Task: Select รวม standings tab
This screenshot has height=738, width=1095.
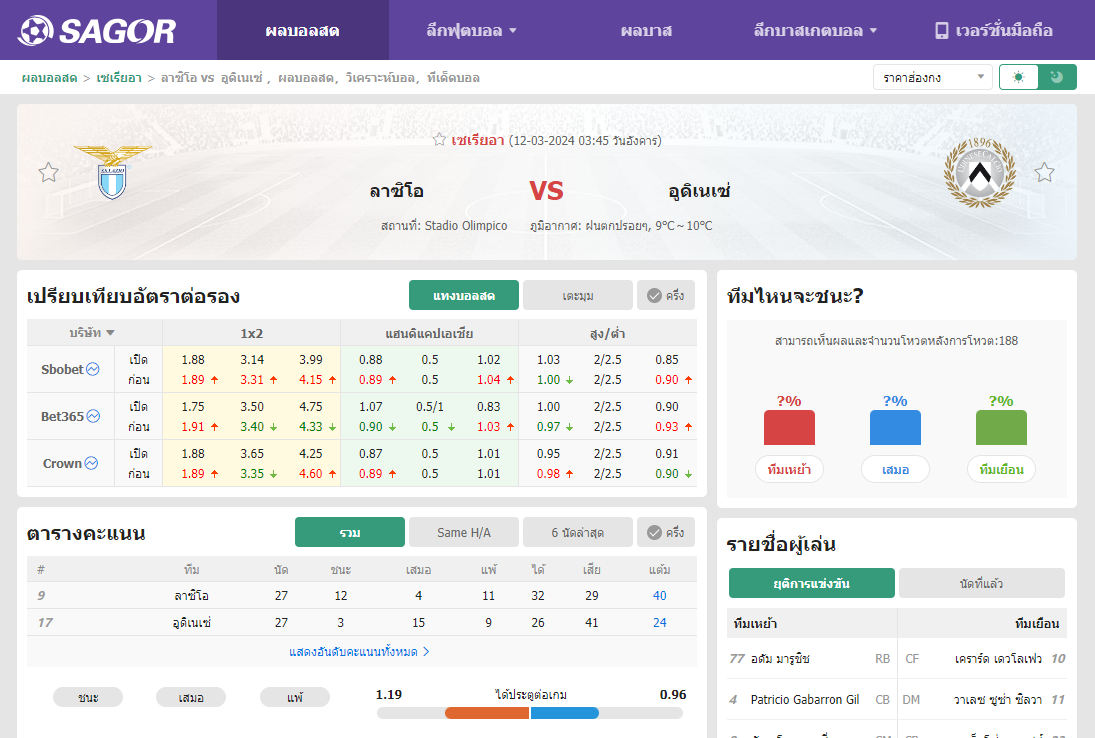Action: 350,532
